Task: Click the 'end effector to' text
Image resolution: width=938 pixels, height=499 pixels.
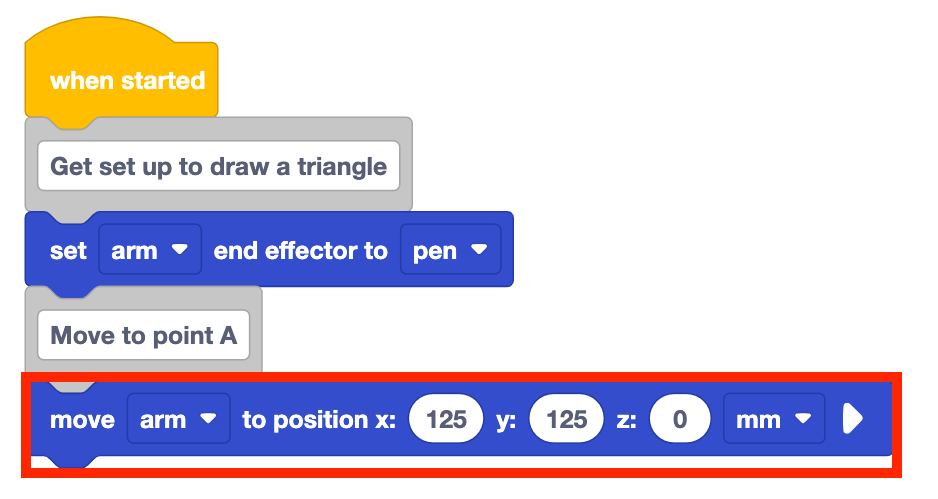Action: [x=300, y=250]
